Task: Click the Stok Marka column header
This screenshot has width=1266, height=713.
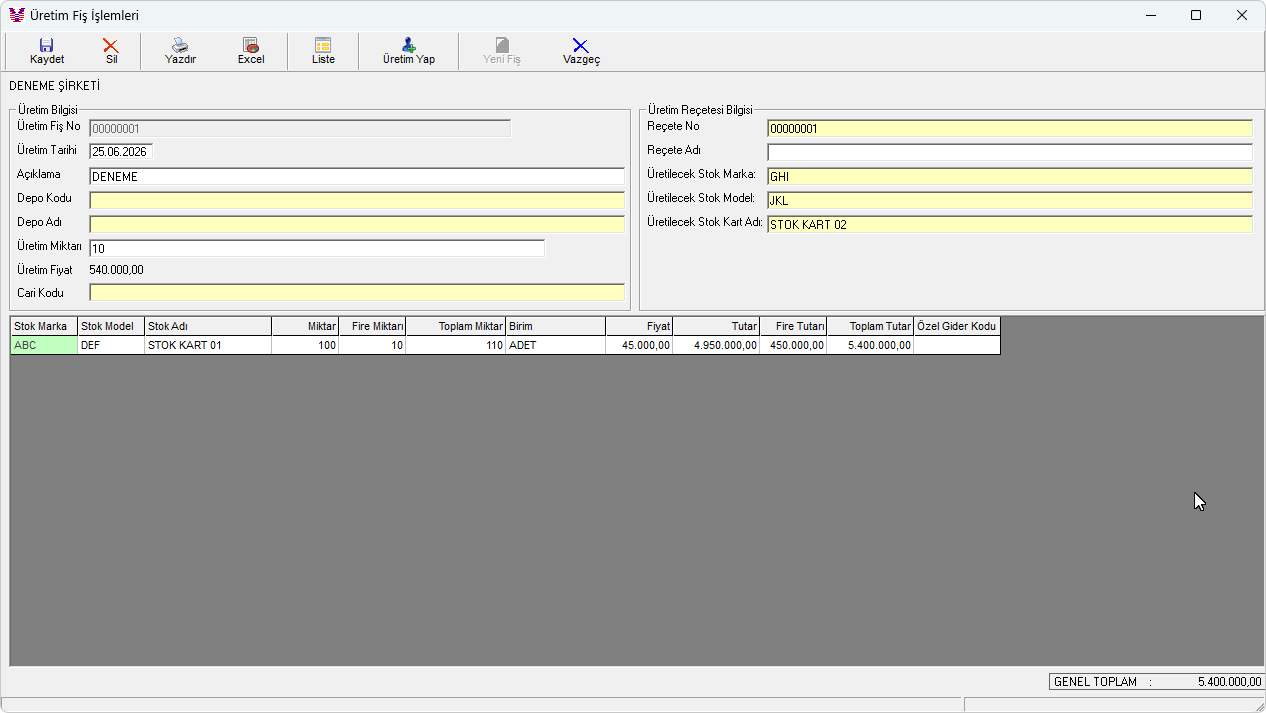Action: tap(44, 326)
